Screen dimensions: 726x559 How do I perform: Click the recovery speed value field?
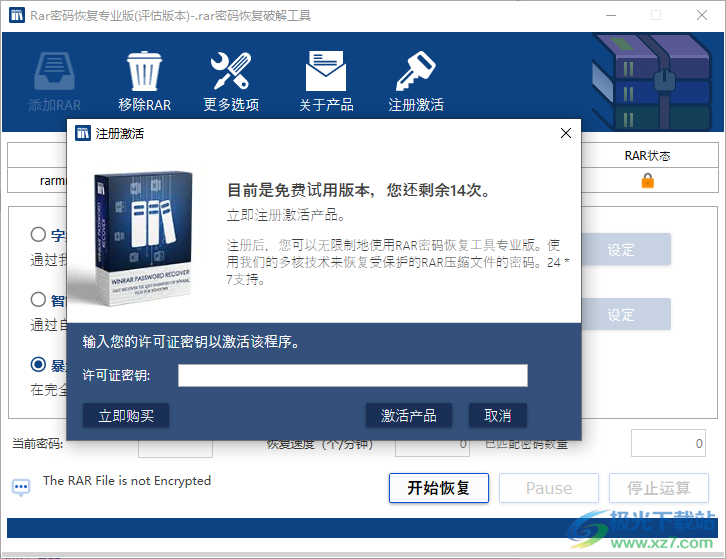coord(432,447)
